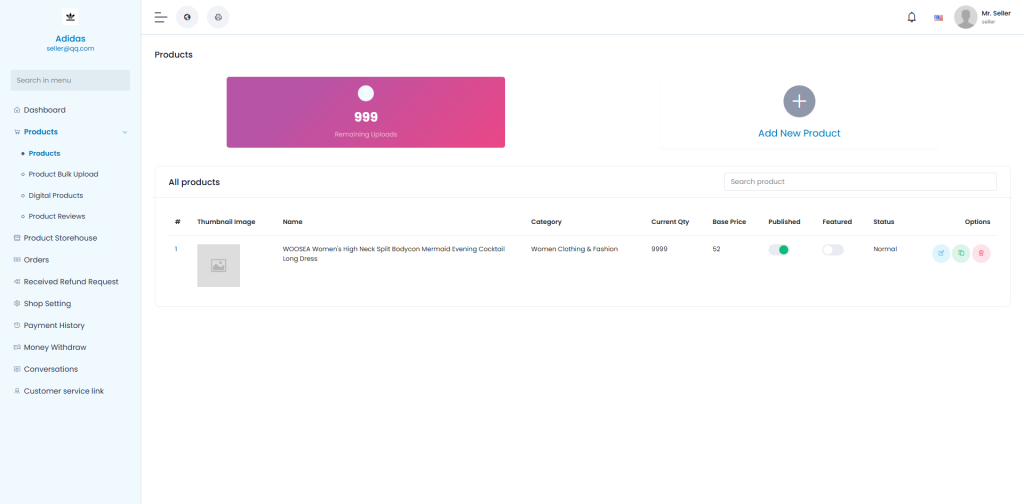Click the Base Price column header

(x=729, y=222)
